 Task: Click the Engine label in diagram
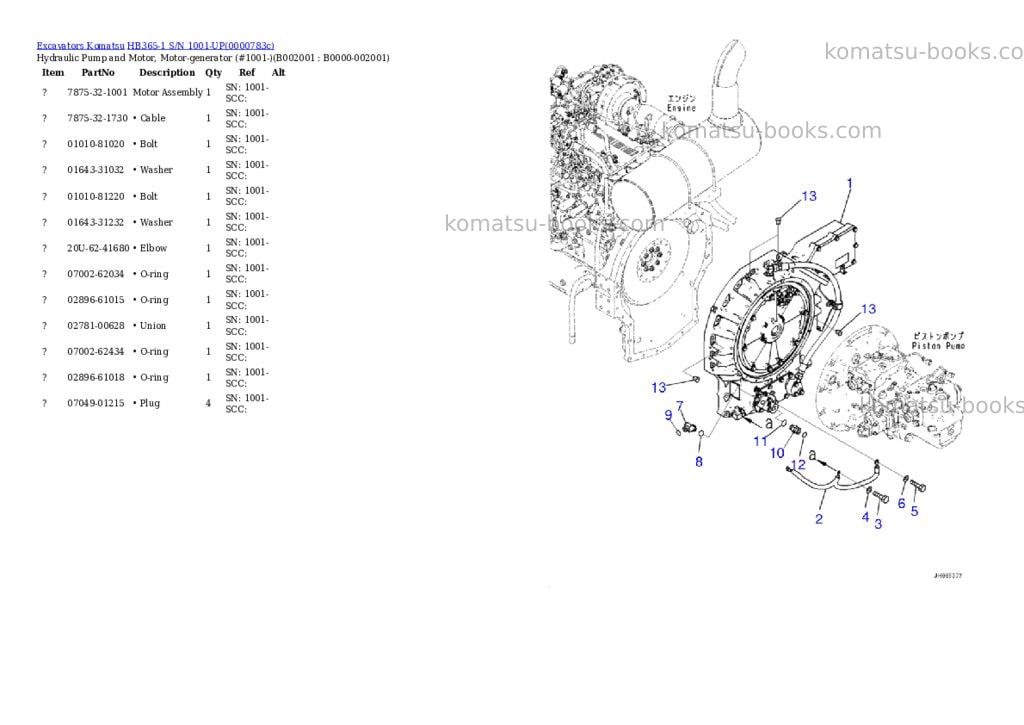click(681, 108)
